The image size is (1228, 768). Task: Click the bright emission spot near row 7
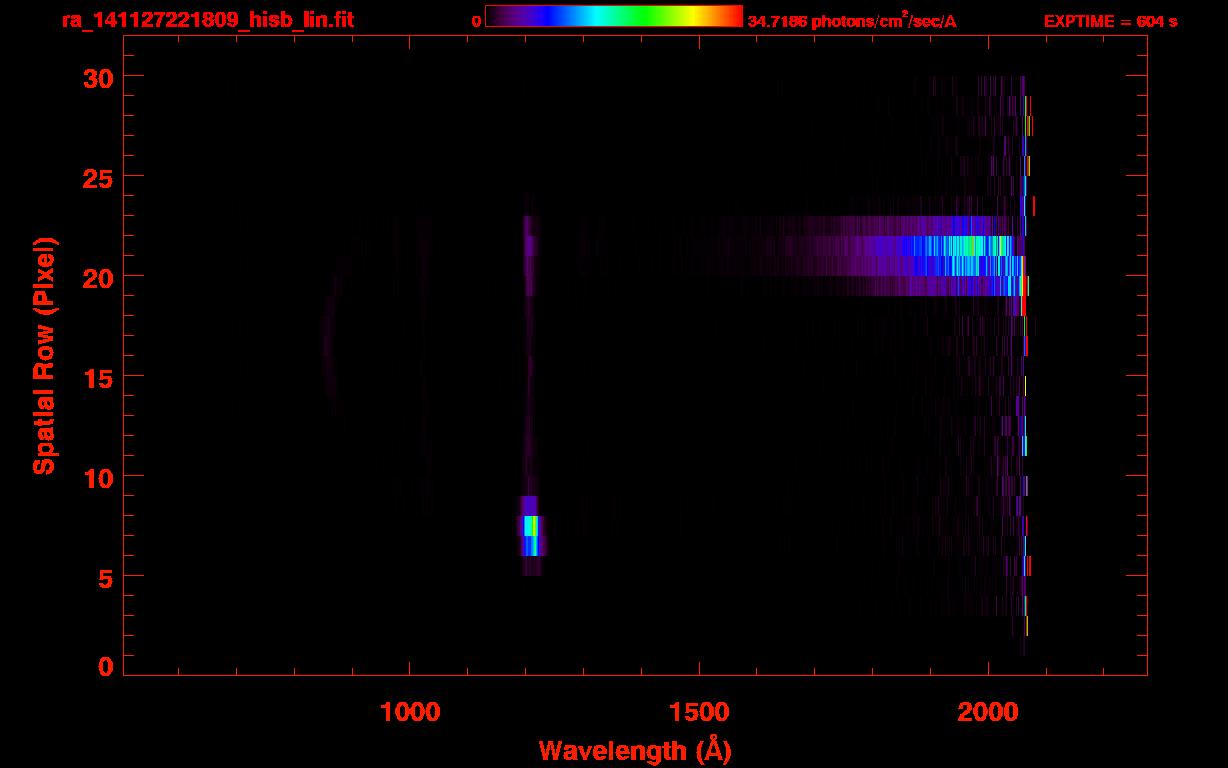coord(531,535)
